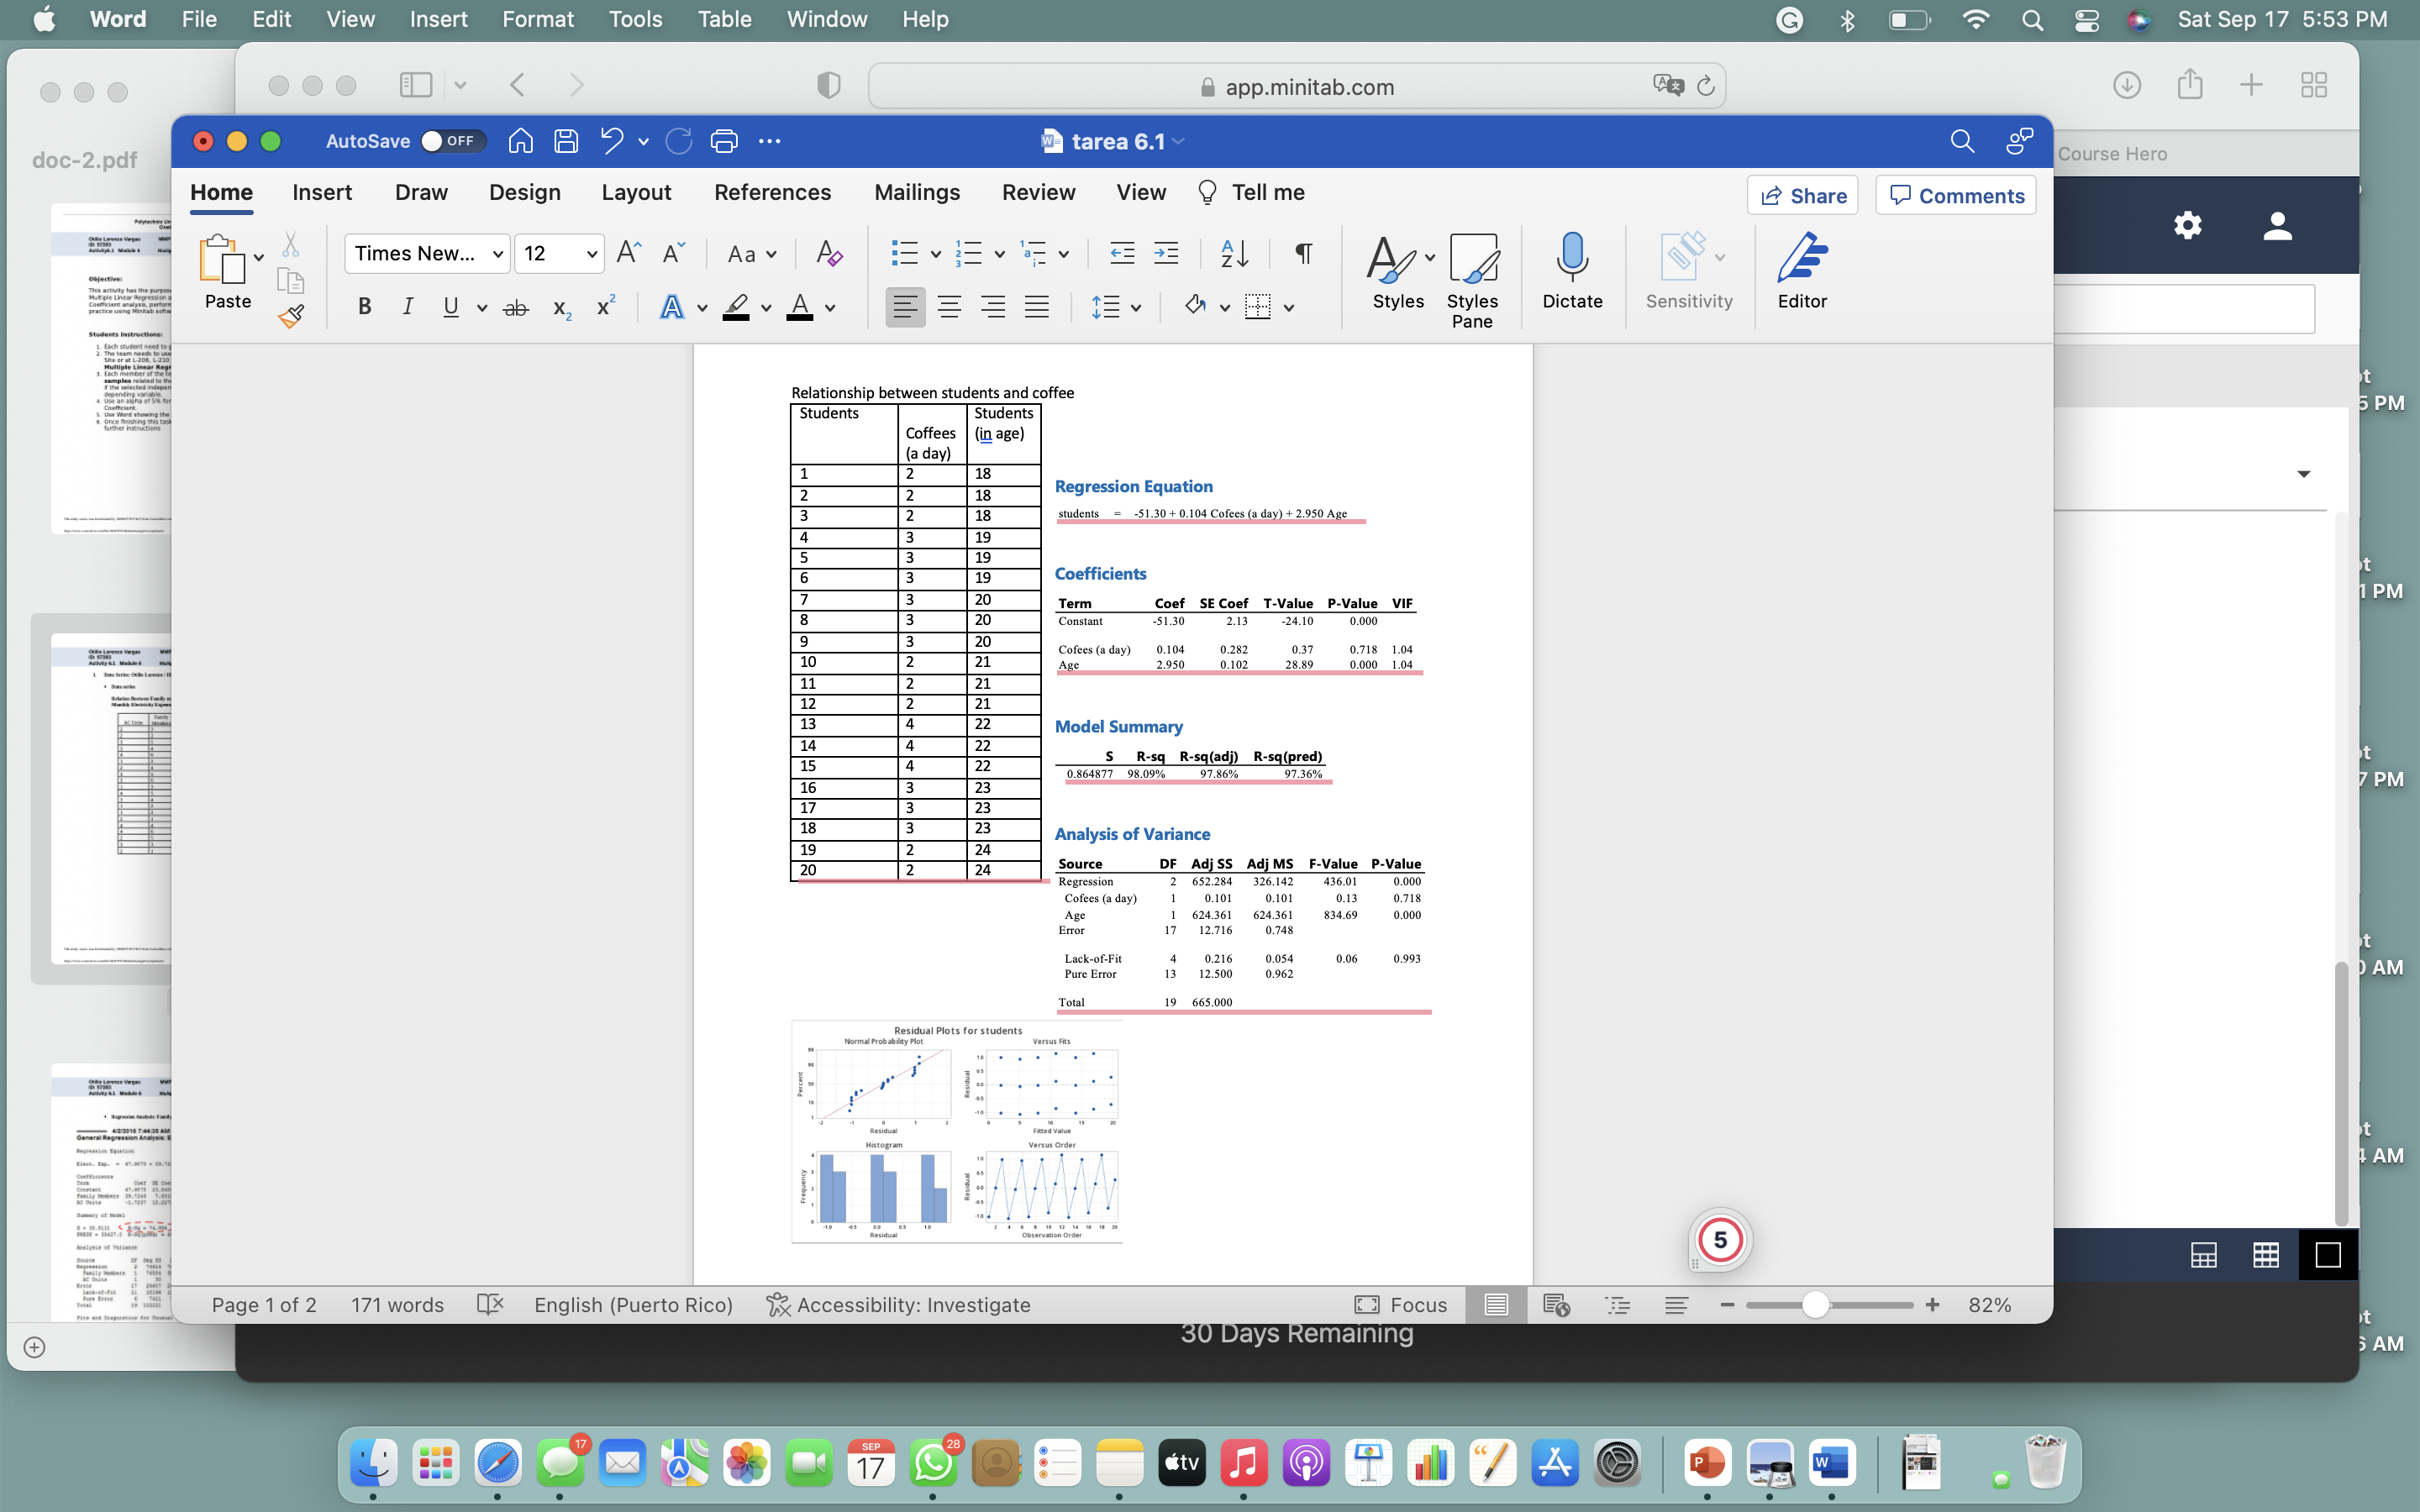Image resolution: width=2420 pixels, height=1512 pixels.
Task: Click the Share button
Action: [x=1802, y=195]
